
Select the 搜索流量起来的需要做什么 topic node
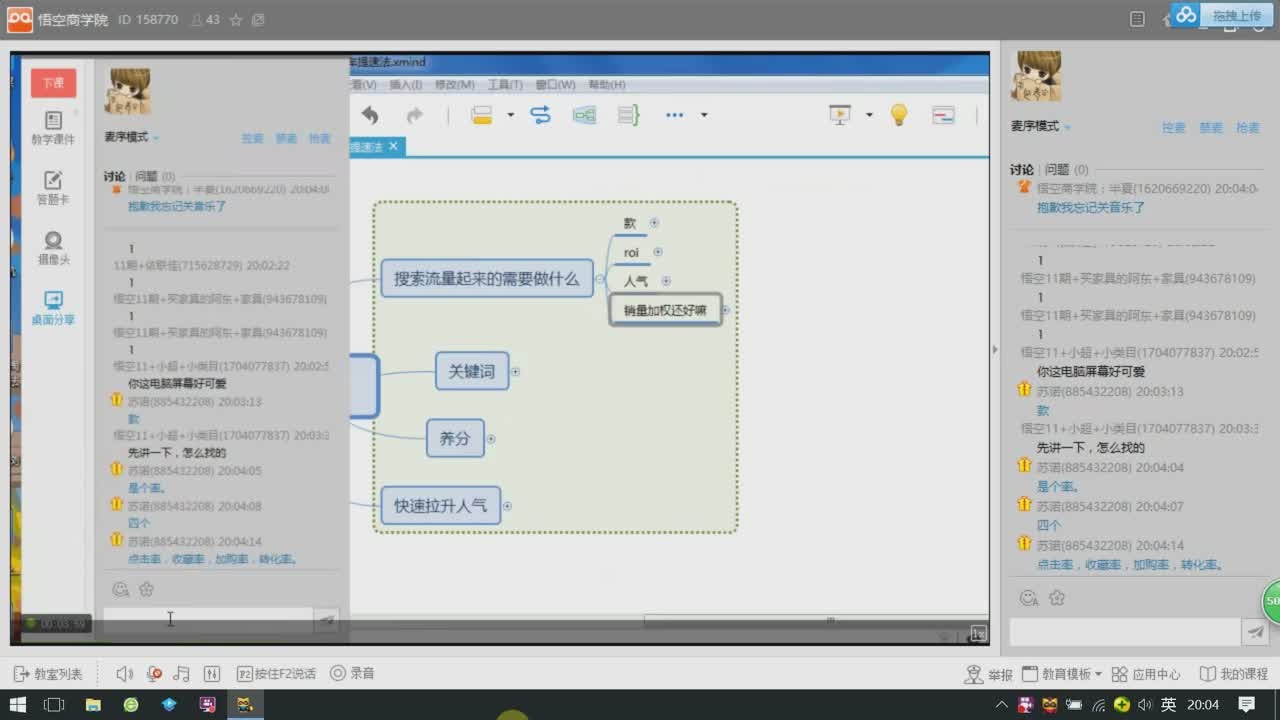click(x=487, y=279)
